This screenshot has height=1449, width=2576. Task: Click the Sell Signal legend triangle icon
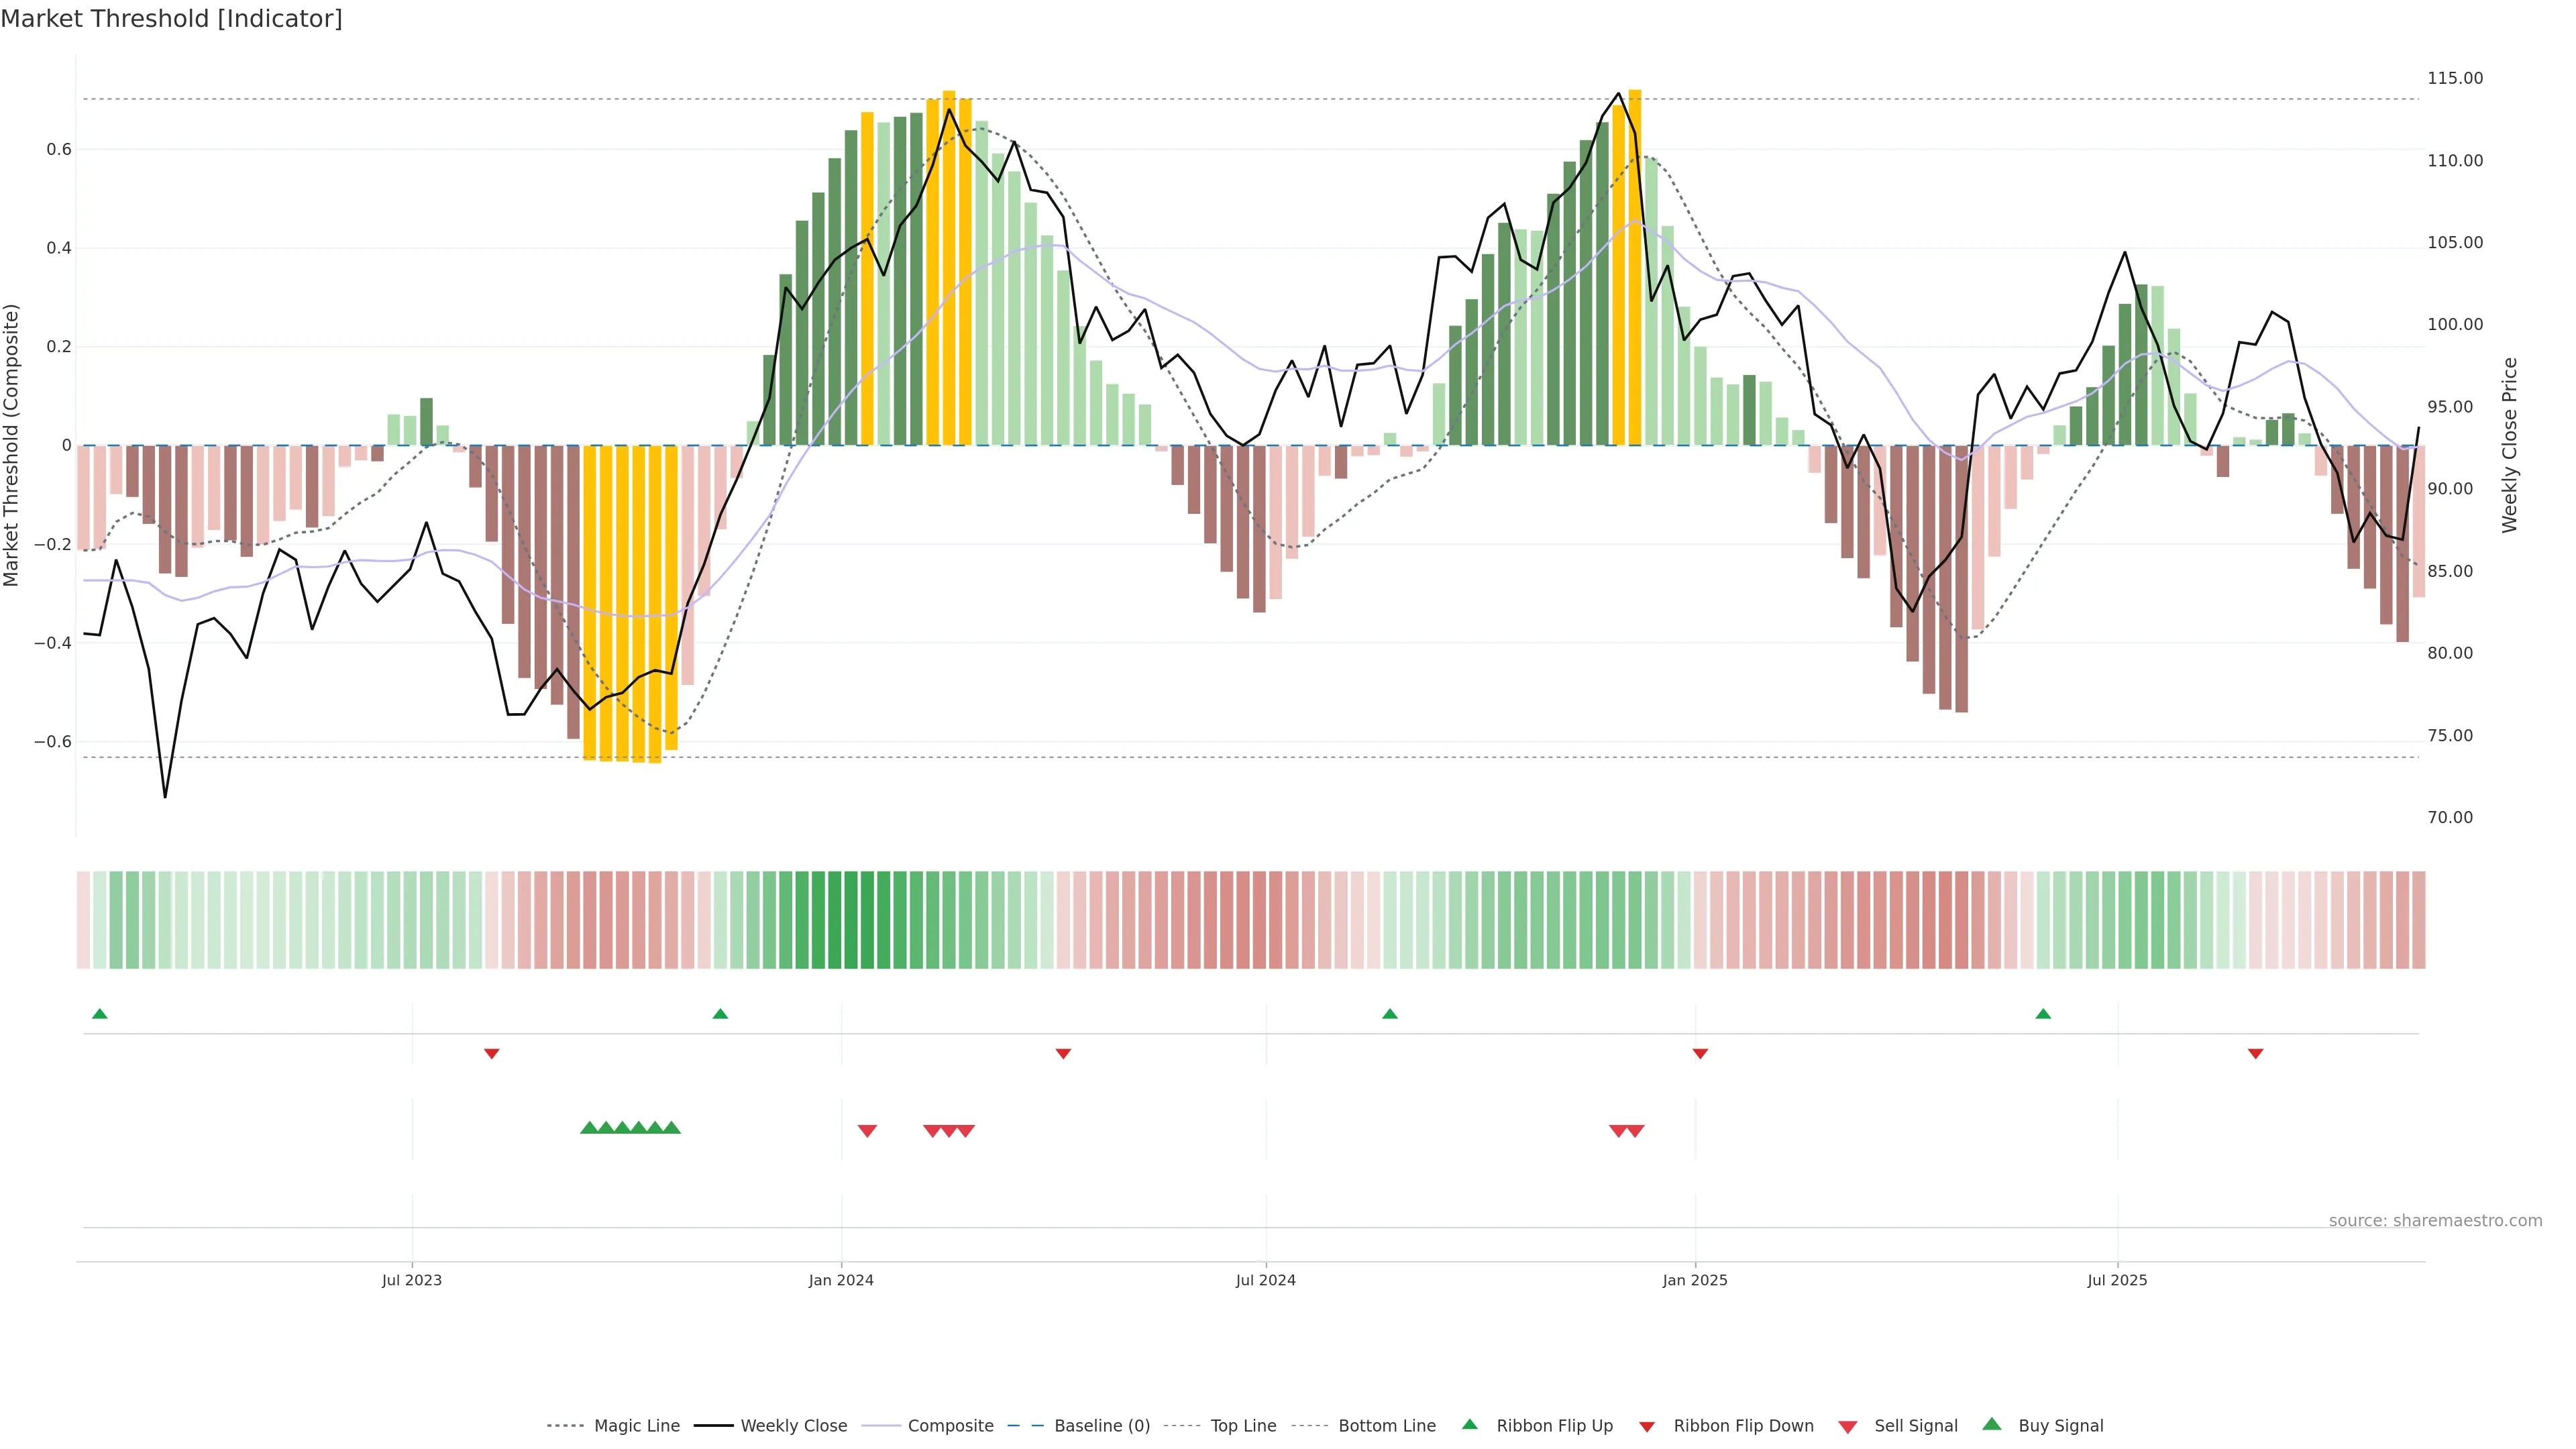1847,1427
